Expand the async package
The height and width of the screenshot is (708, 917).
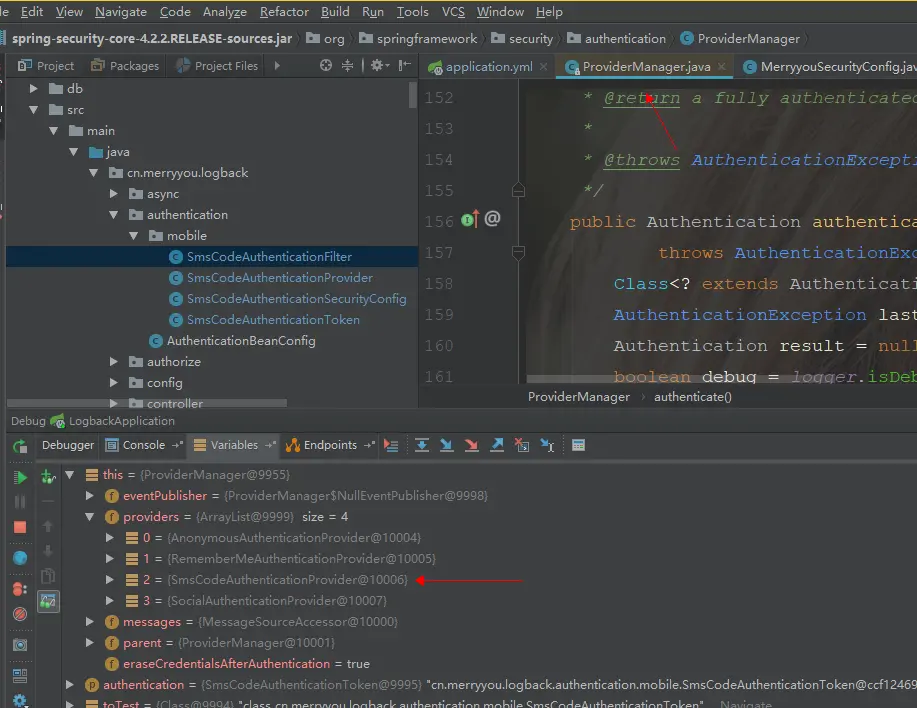pyautogui.click(x=113, y=194)
